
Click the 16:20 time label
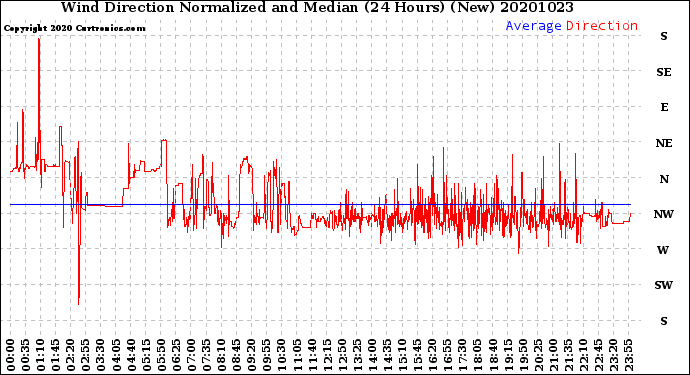(x=433, y=355)
